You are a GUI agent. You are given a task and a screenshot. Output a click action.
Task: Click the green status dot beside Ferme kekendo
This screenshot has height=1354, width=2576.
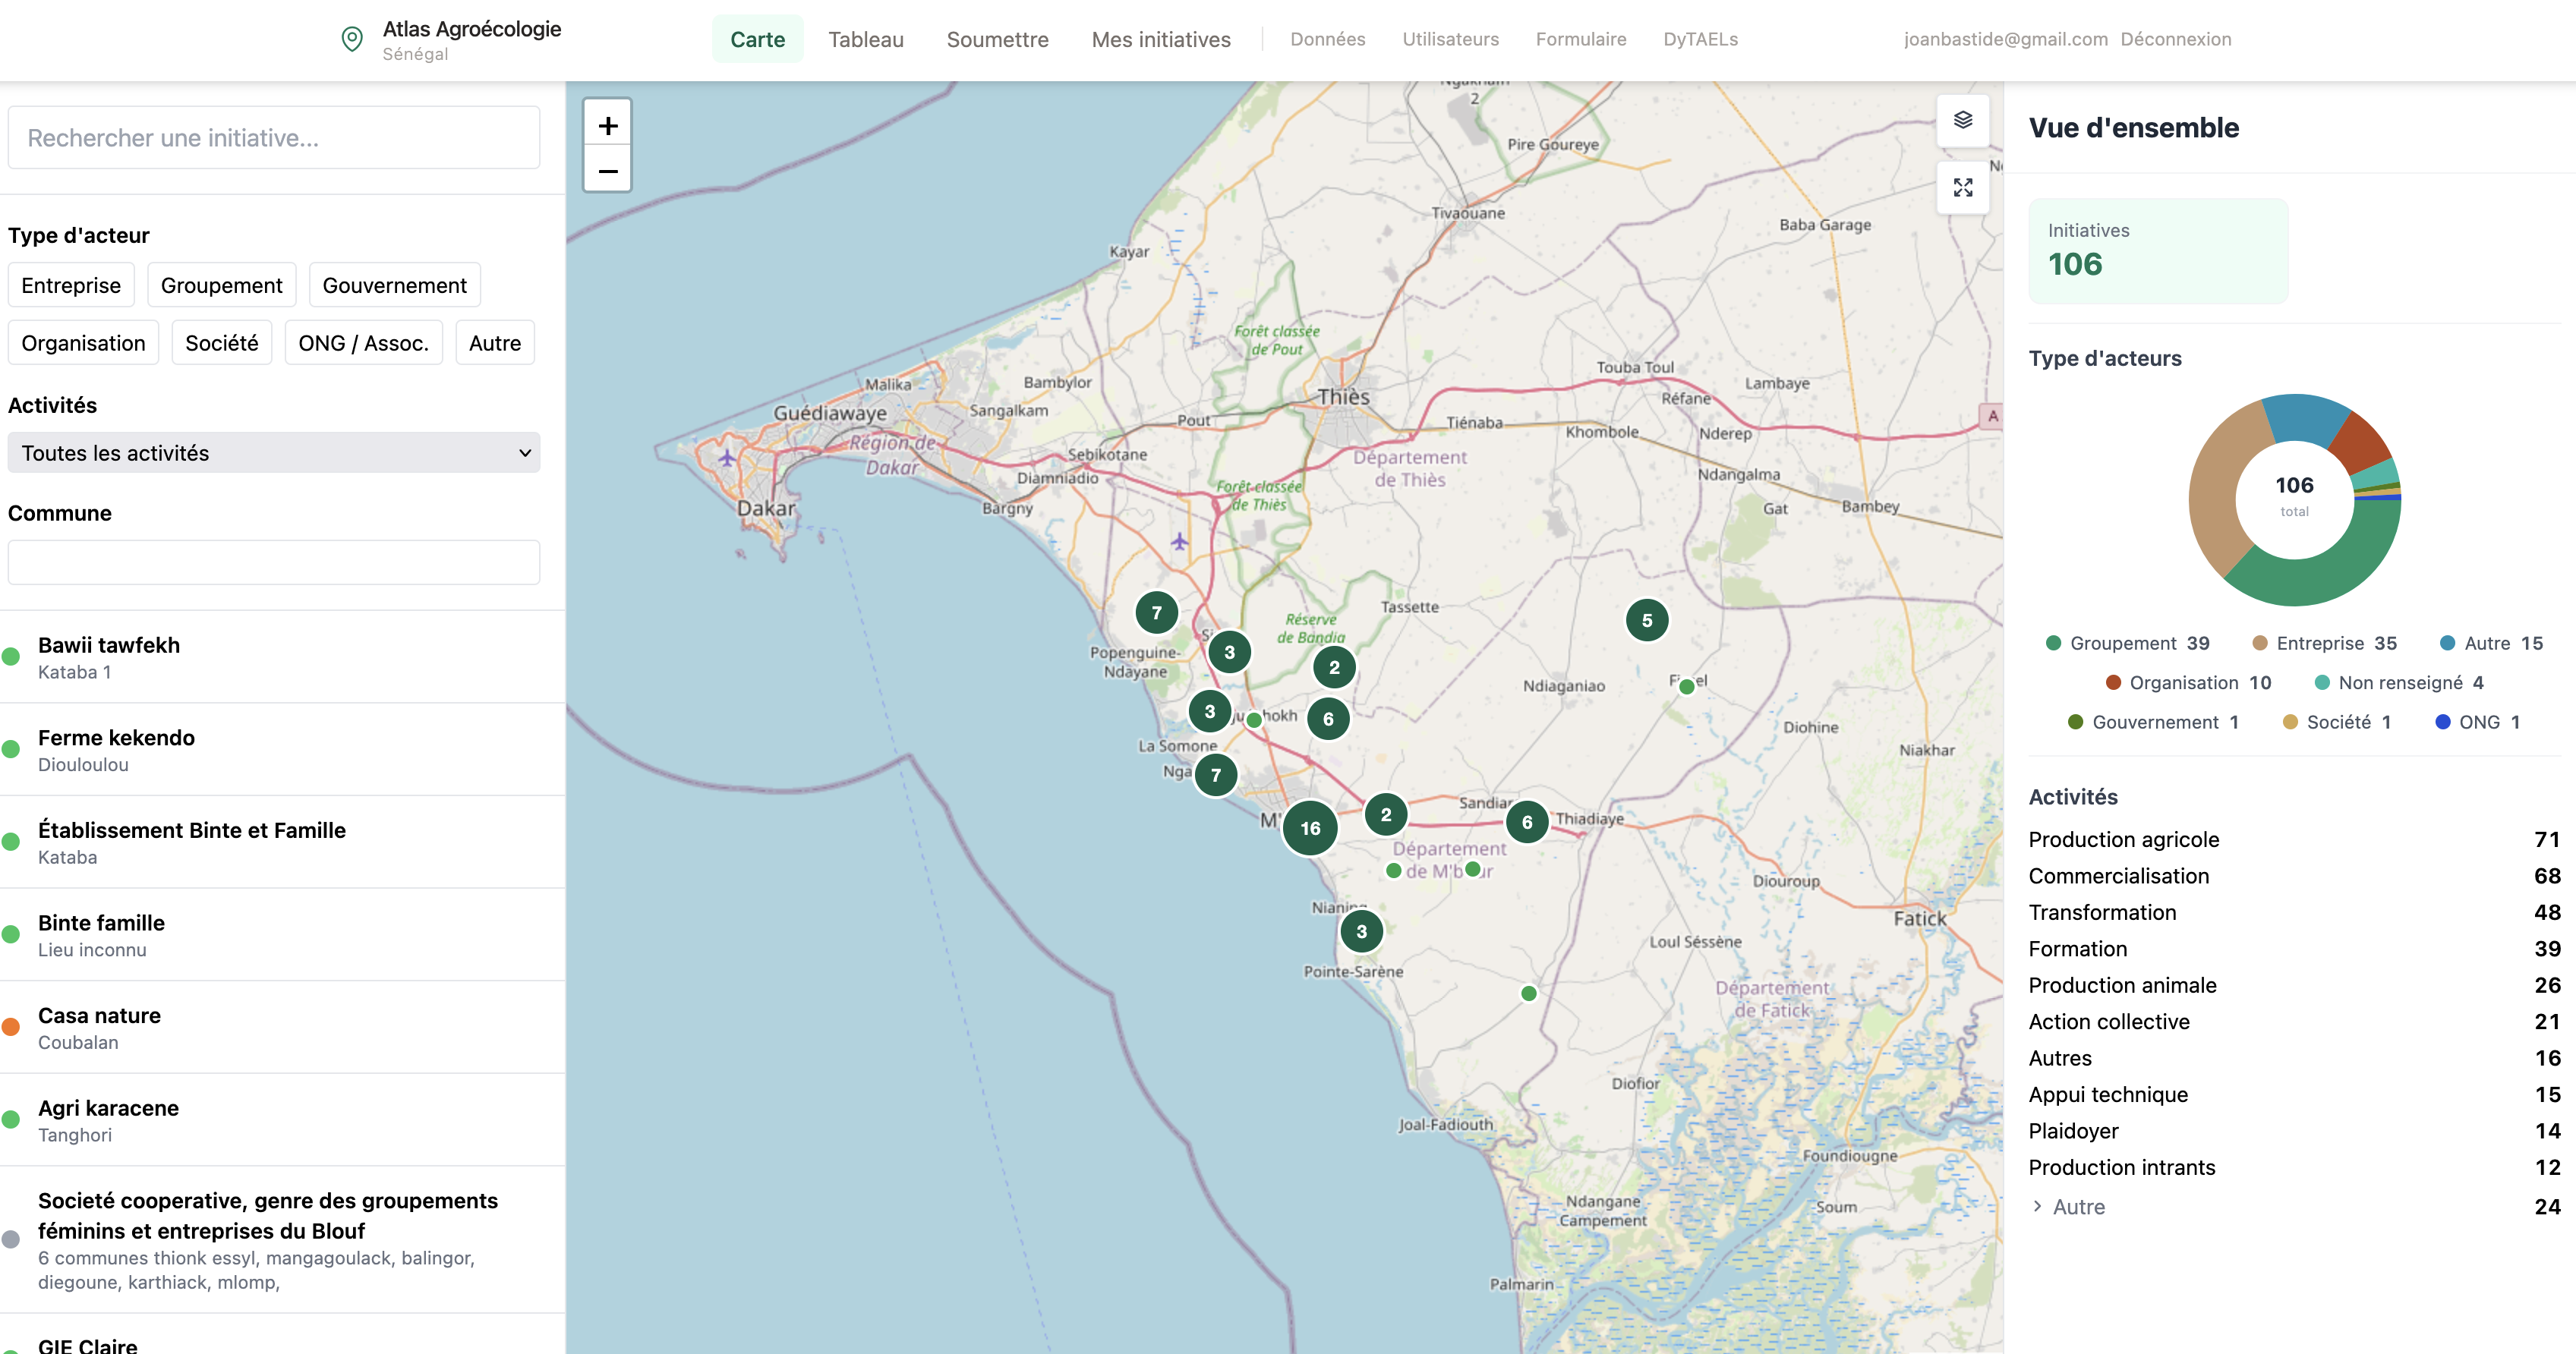tap(11, 749)
